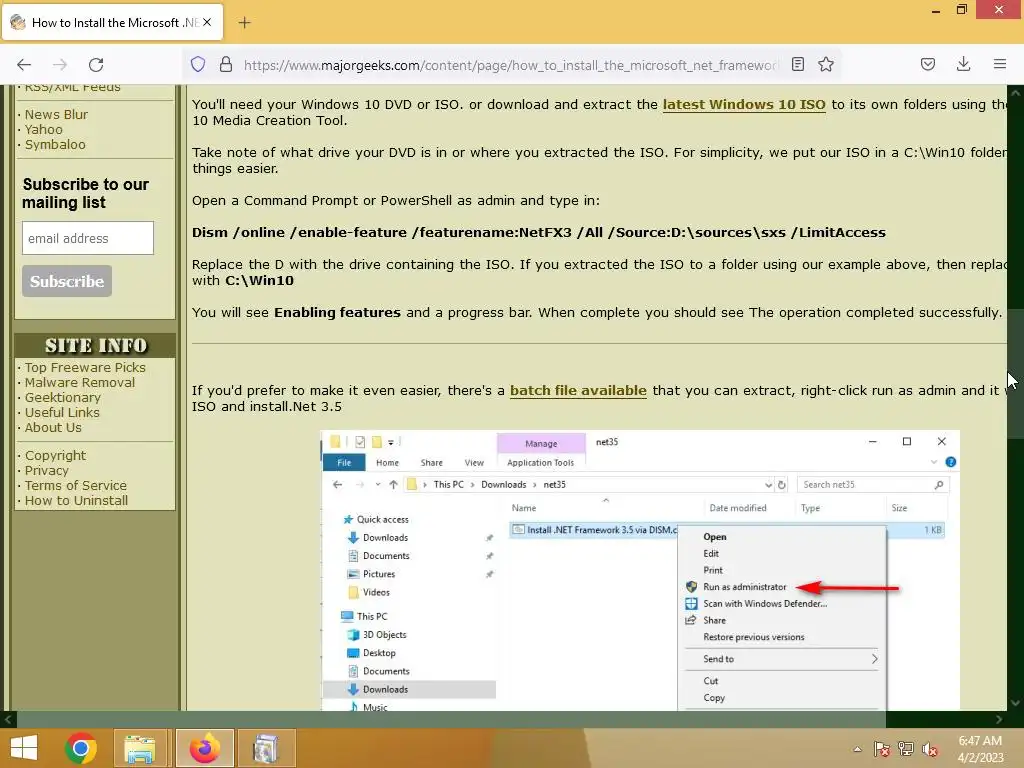Click the File Explorer tutorial screenshot
This screenshot has height=768, width=1024.
tap(640, 570)
